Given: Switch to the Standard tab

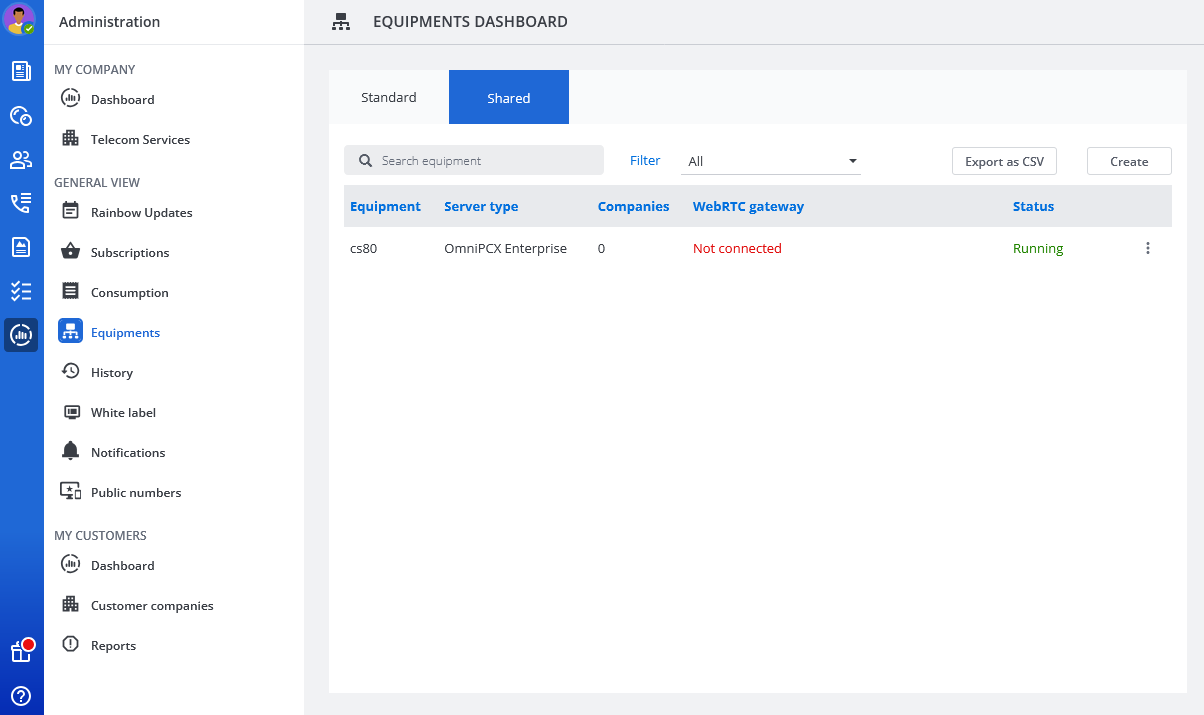Looking at the screenshot, I should (389, 98).
